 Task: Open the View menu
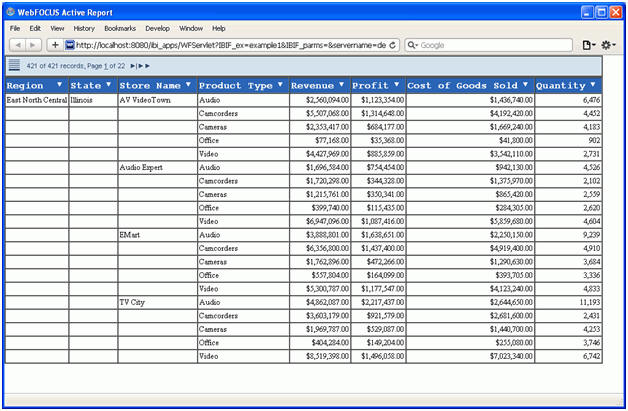click(57, 28)
